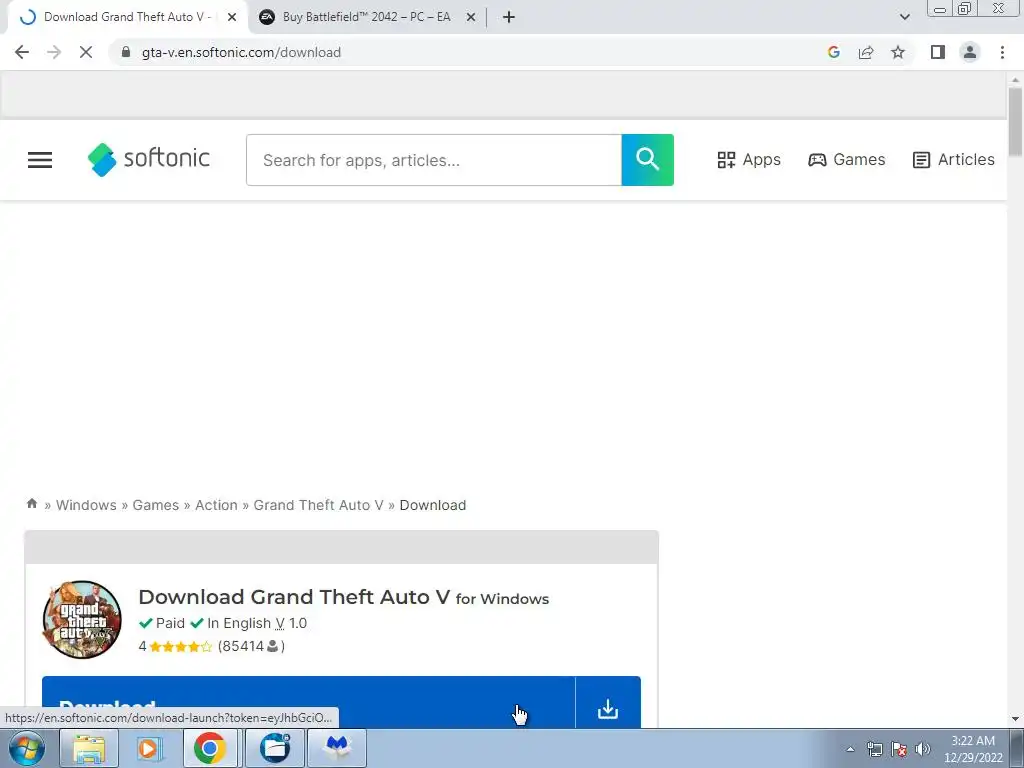Open the volume speaker icon
Viewport: 1024px width, 768px height.
pyautogui.click(x=923, y=749)
